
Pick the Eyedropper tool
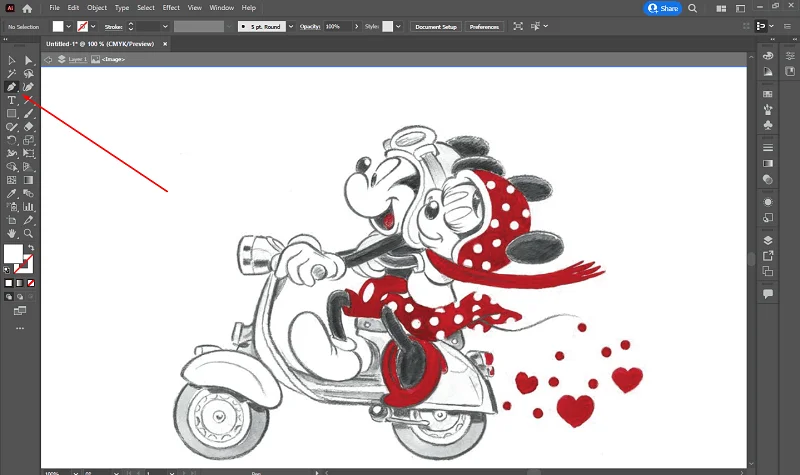(11, 193)
